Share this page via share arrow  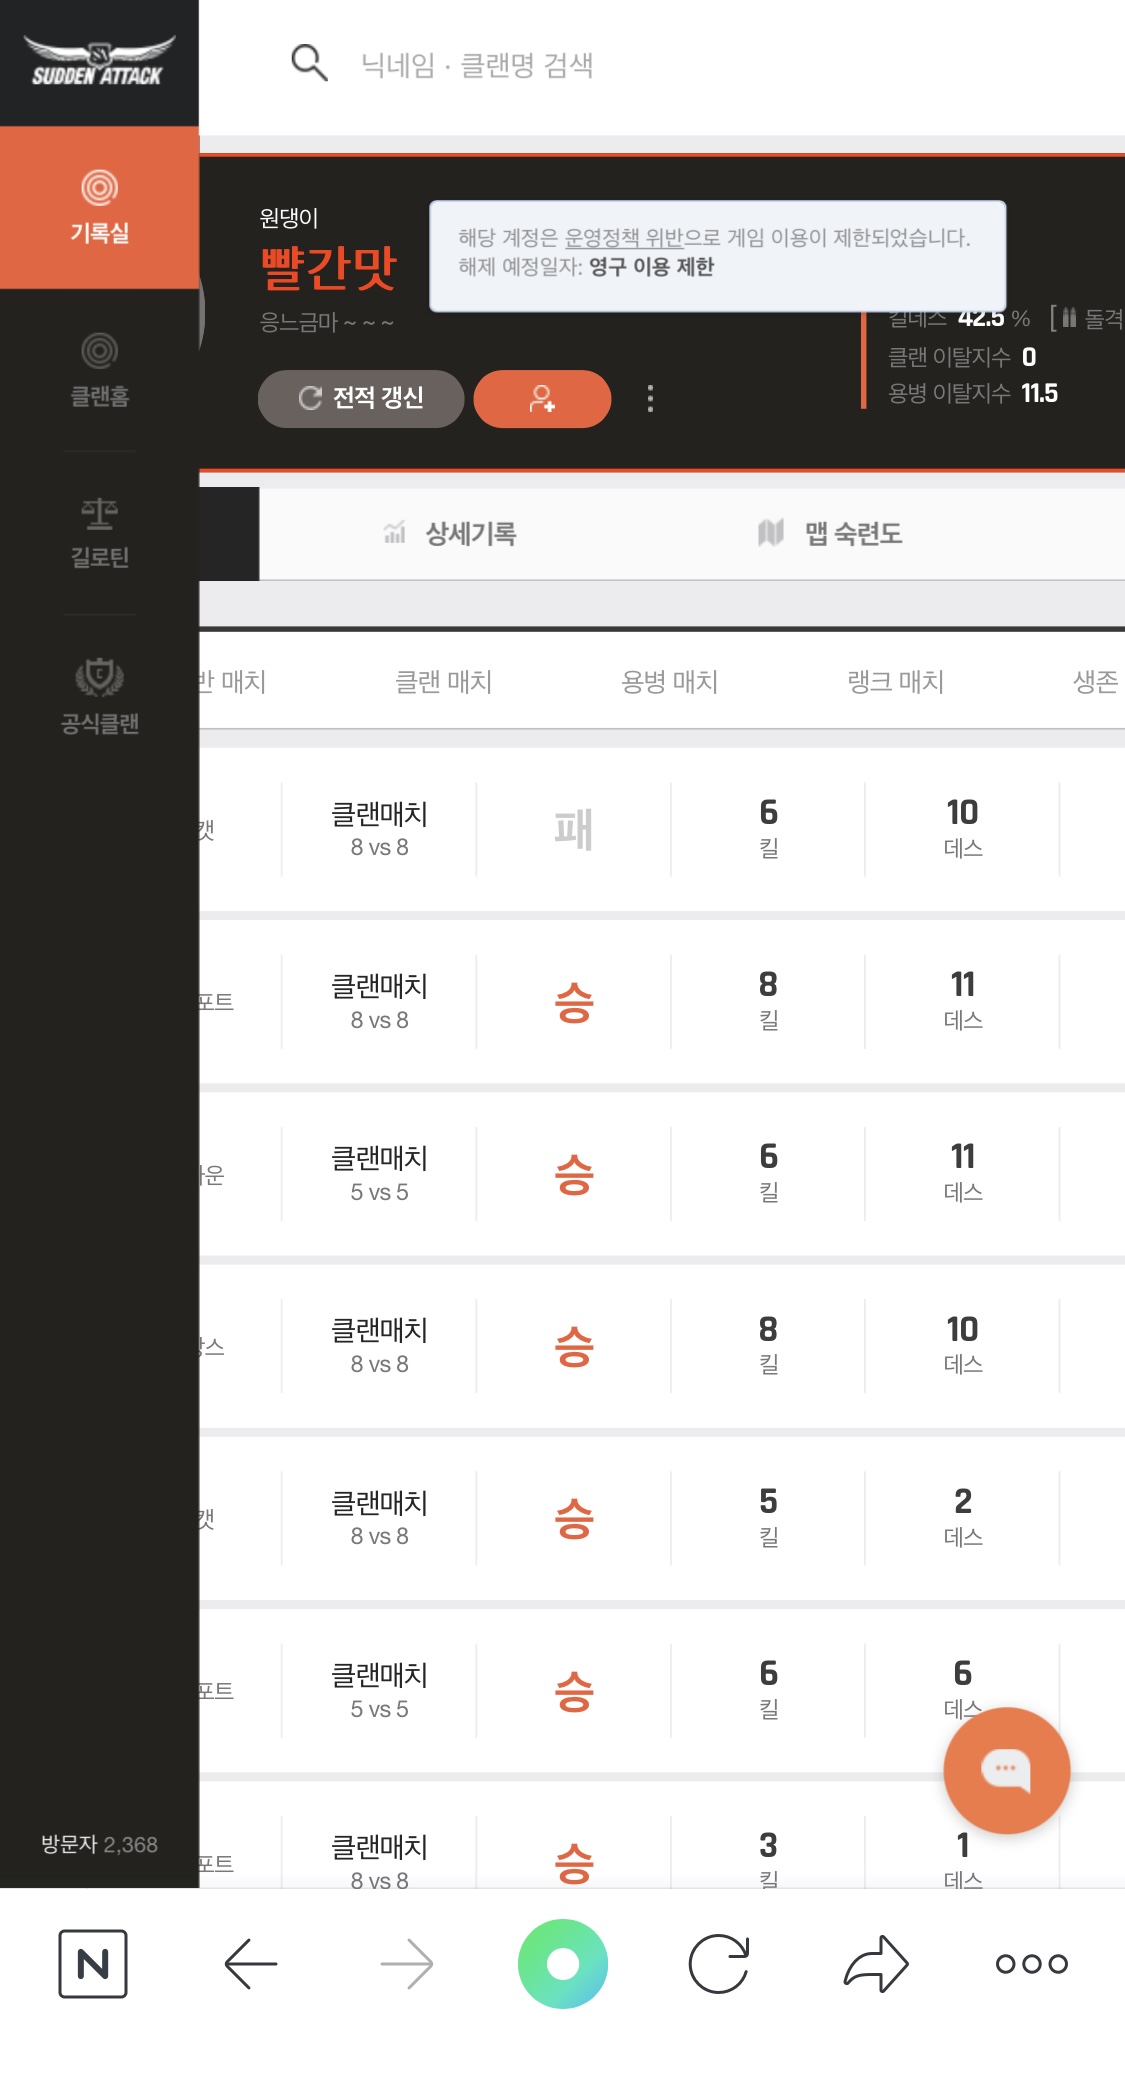click(x=876, y=1964)
